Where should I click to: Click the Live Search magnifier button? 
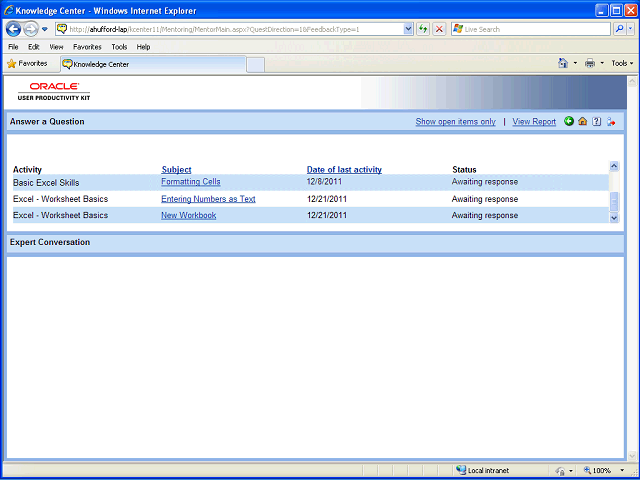pos(620,29)
